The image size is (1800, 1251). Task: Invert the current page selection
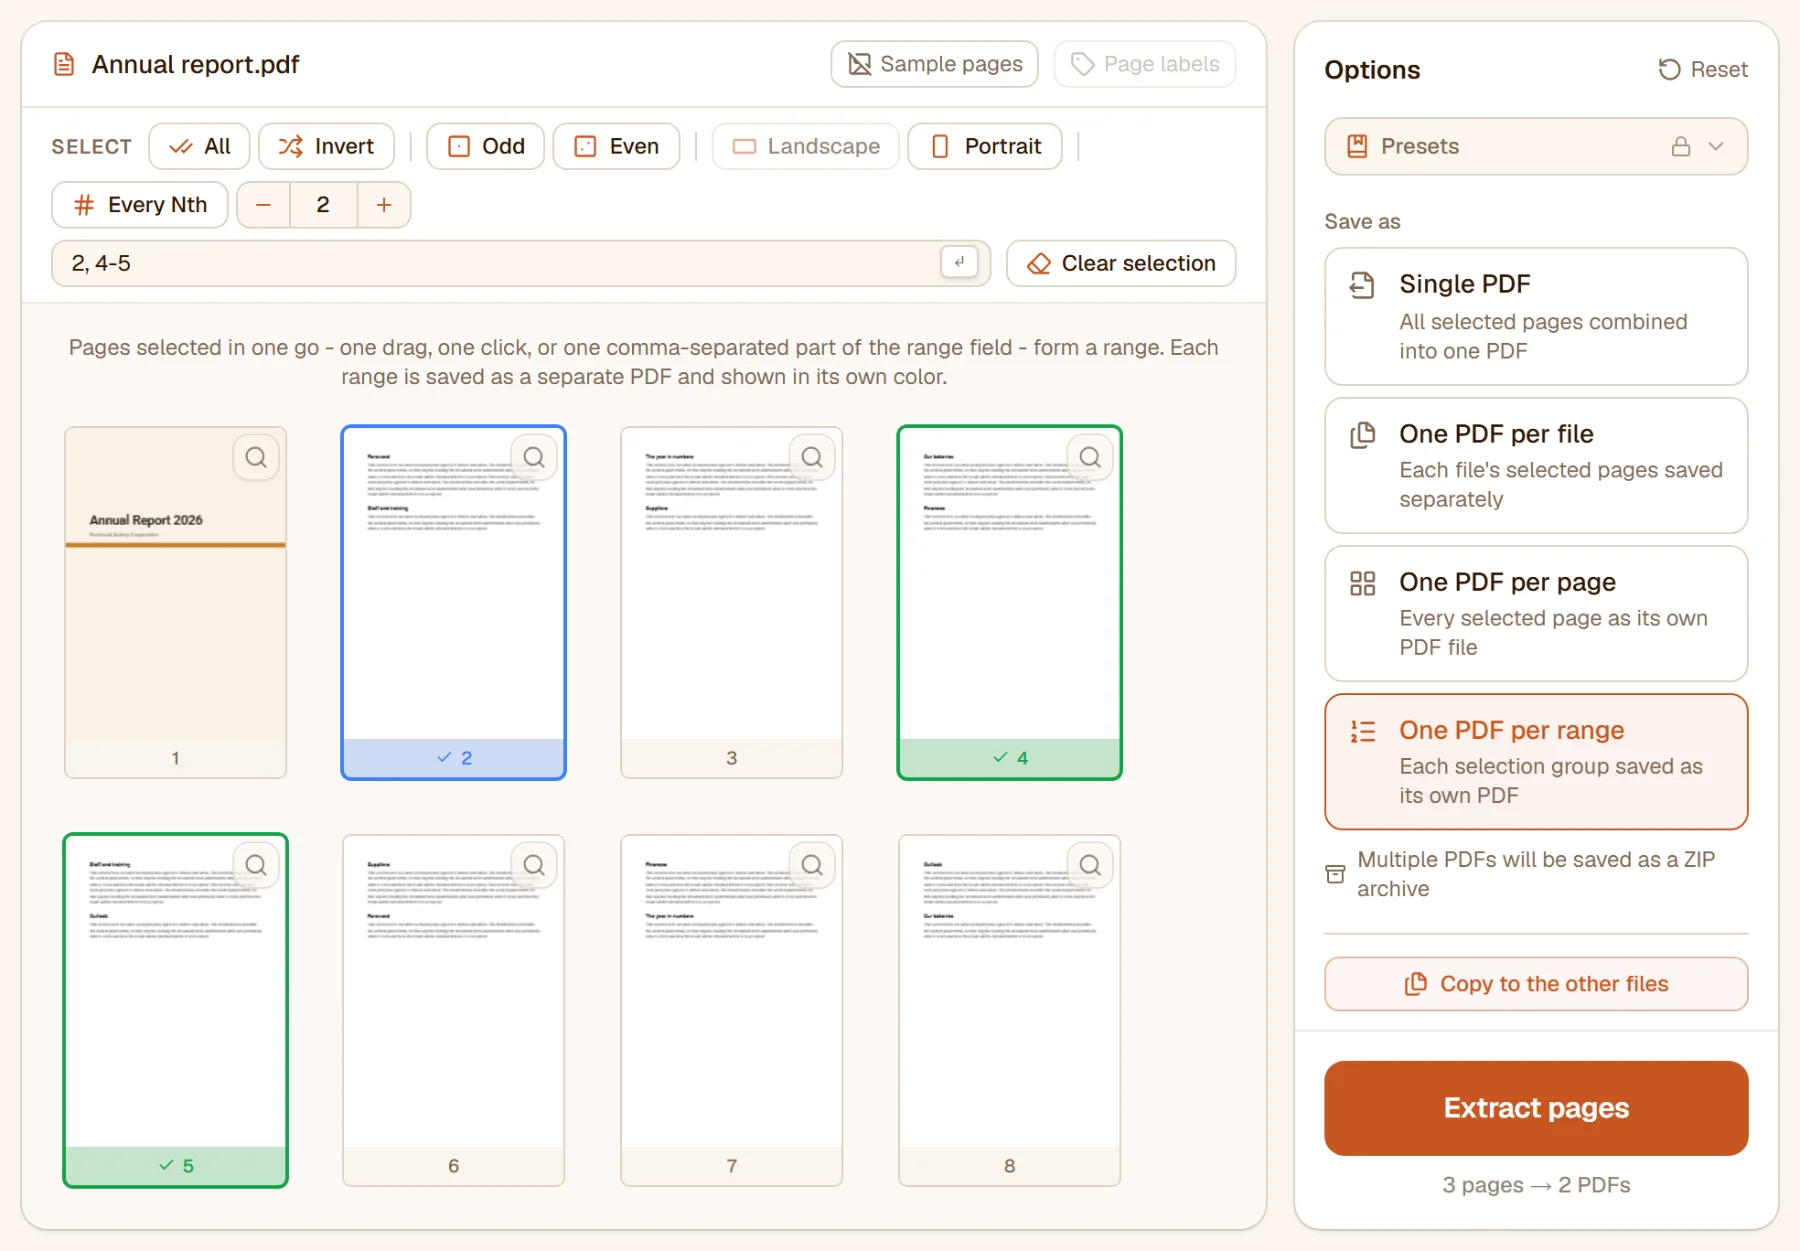coord(326,146)
